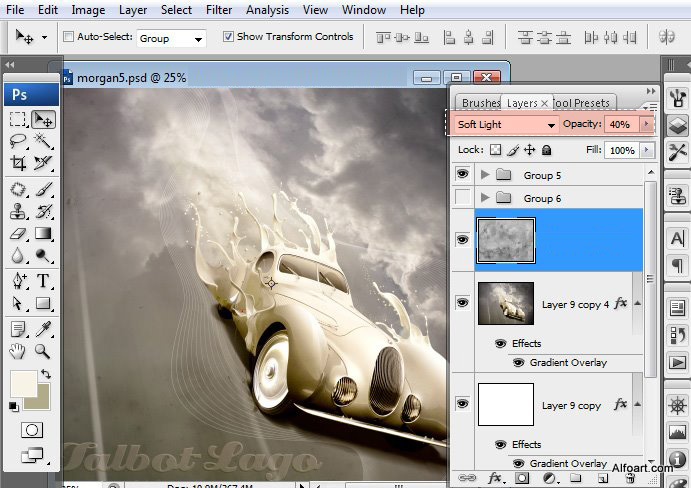This screenshot has height=488, width=691.
Task: Open the Move tool preset picker arrow
Action: click(x=44, y=37)
